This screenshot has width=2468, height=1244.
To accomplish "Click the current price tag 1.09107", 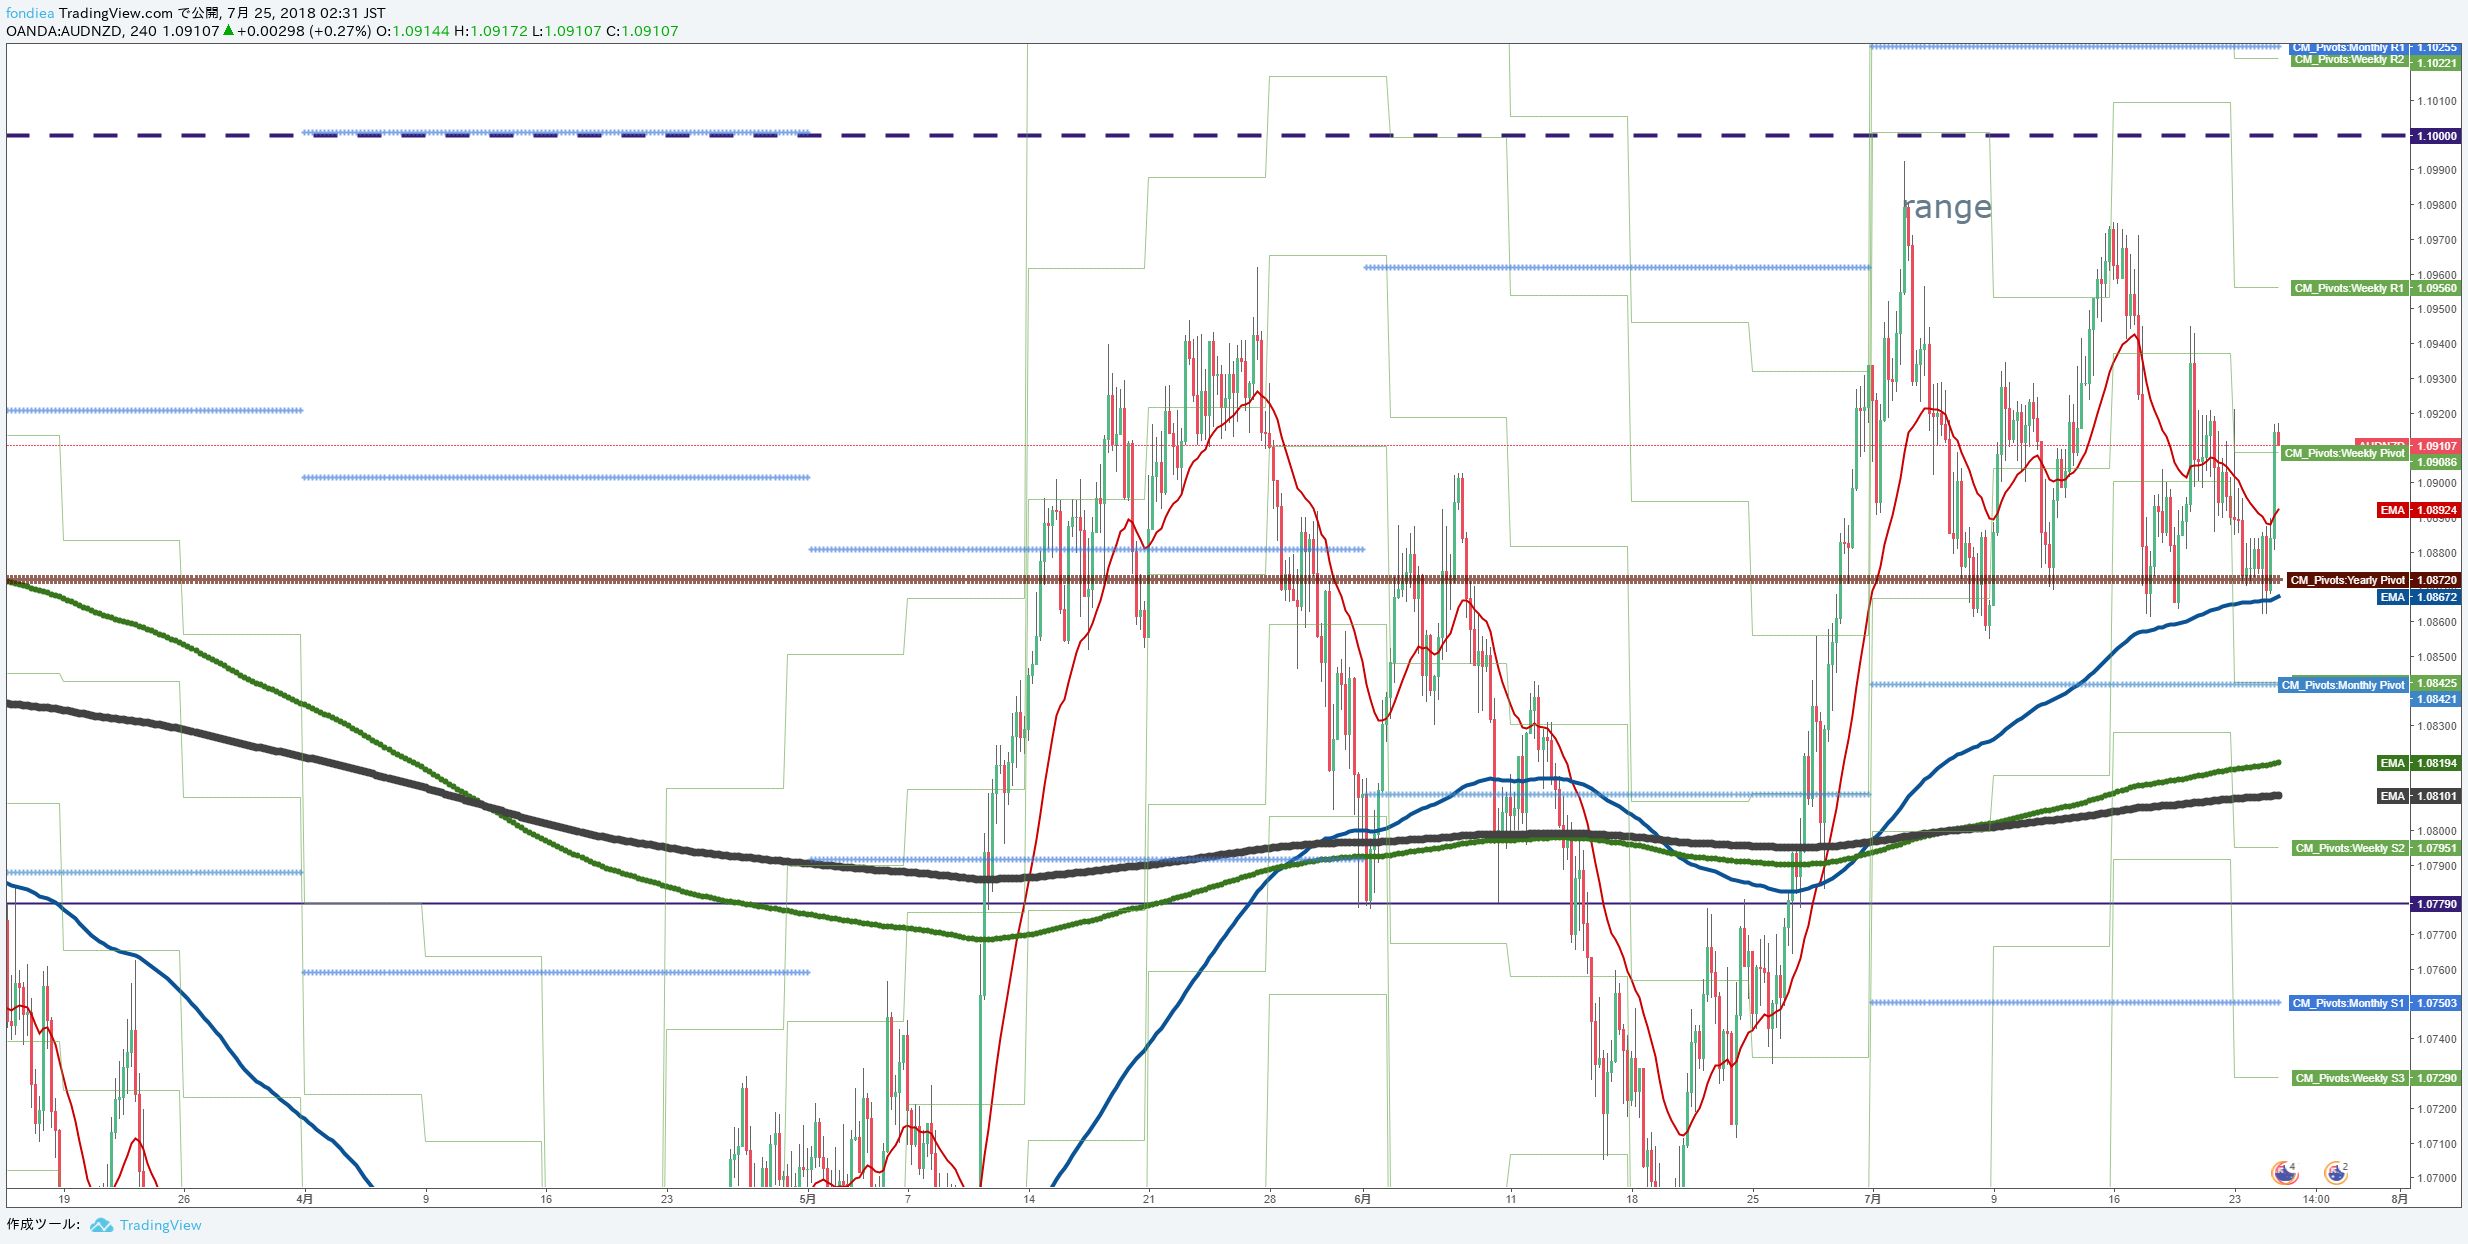I will 2436,446.
